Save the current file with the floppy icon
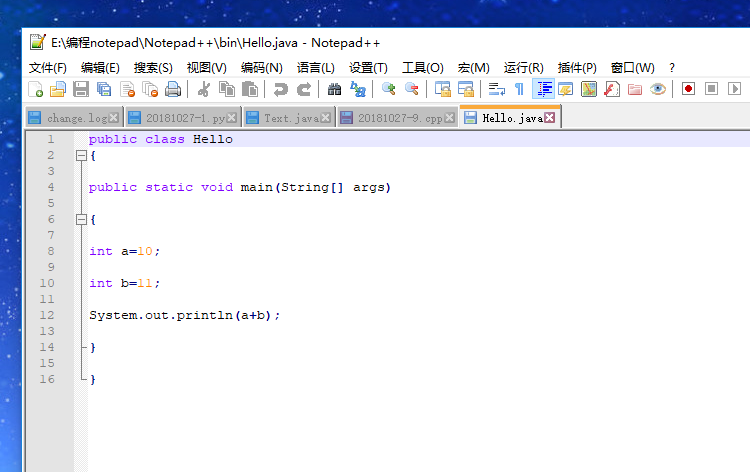 click(x=81, y=89)
